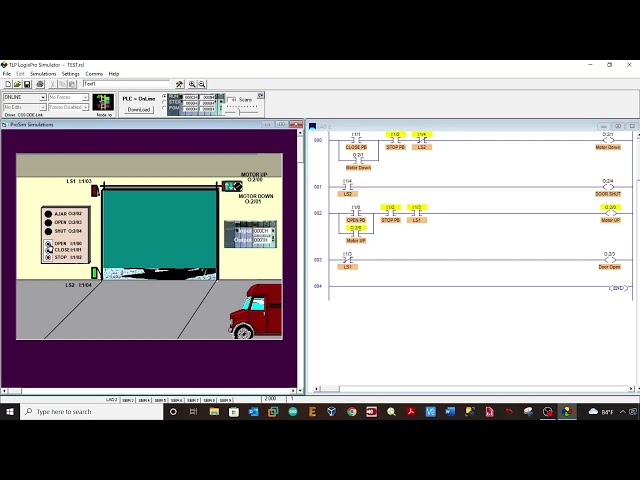Click the Test1 program name field

pos(126,84)
